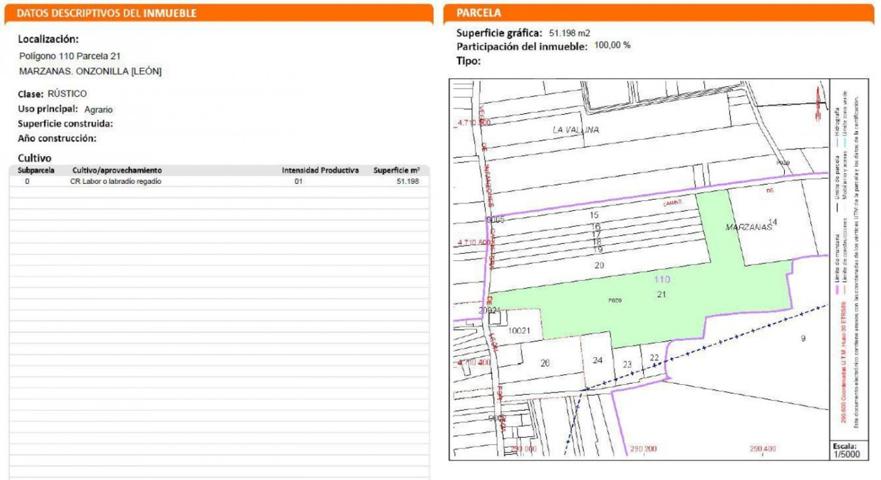The width and height of the screenshot is (881, 480).
Task: Click the Superficie gráfica value 51.198 m2
Action: pyautogui.click(x=571, y=33)
